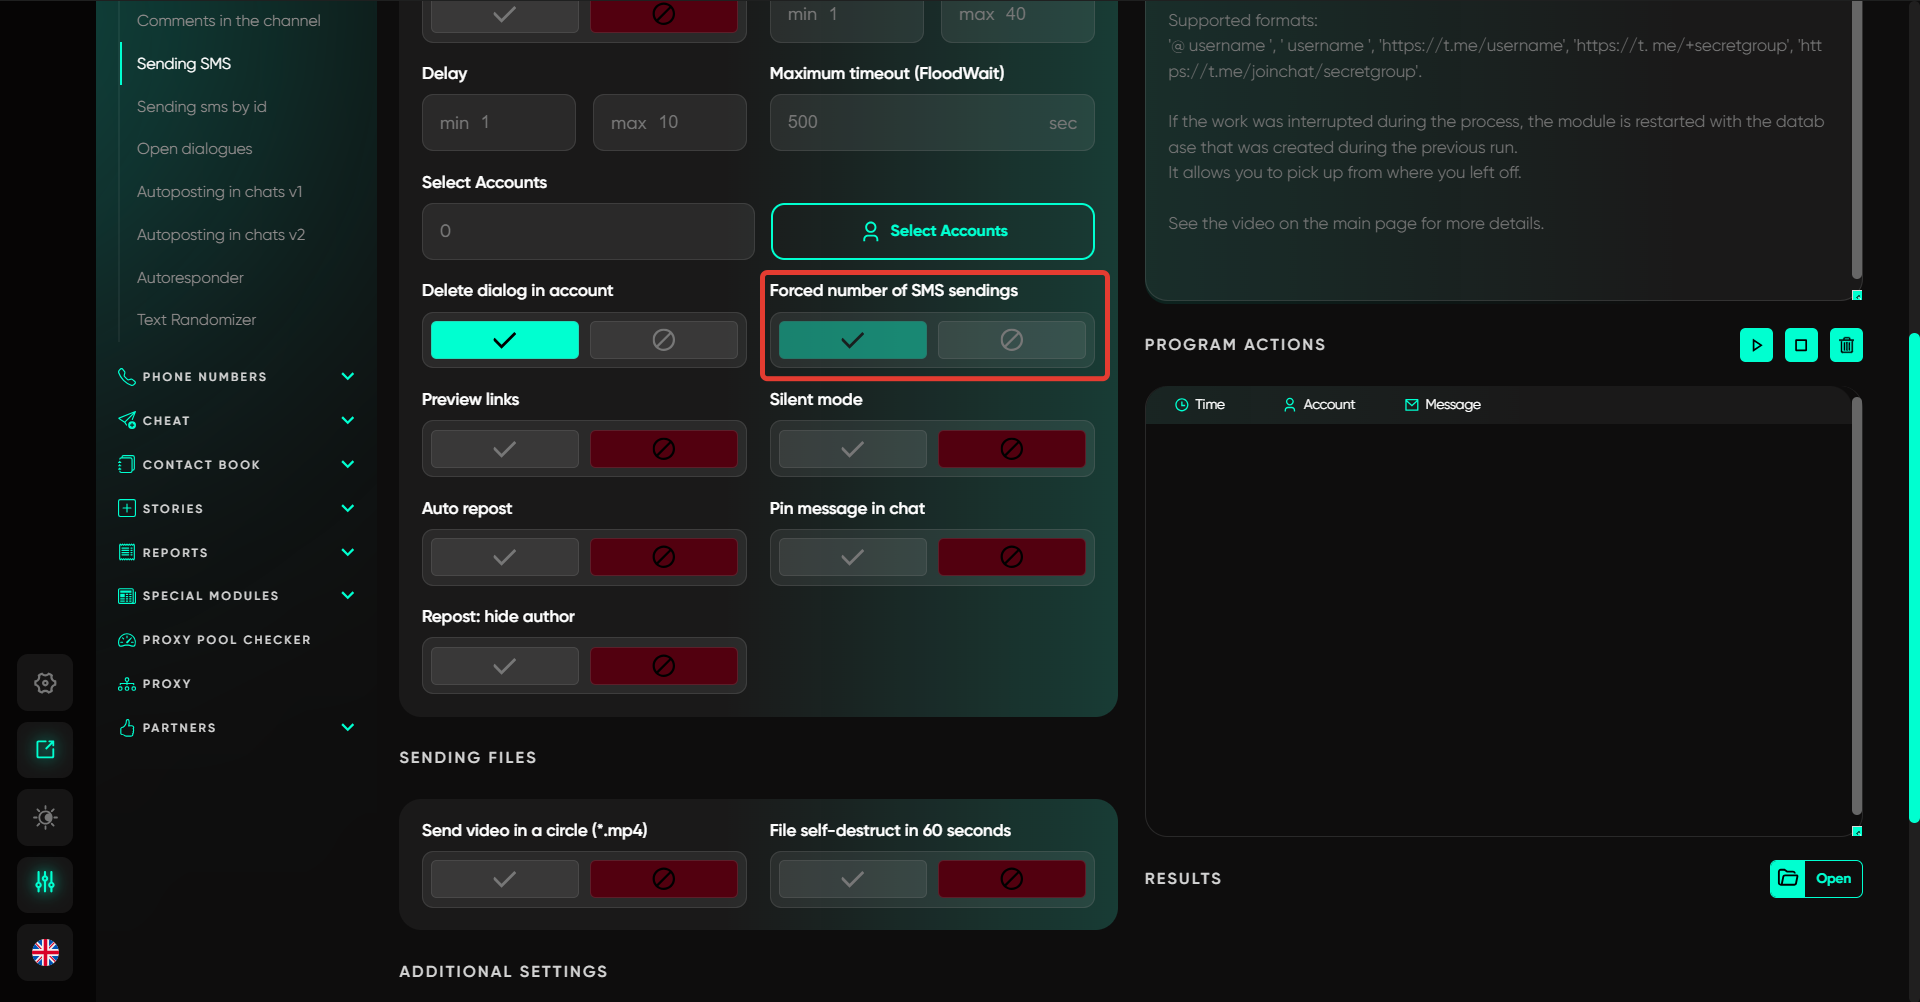Open Autoresponder in the sidebar
Screen dimensions: 1920x1002
click(190, 278)
